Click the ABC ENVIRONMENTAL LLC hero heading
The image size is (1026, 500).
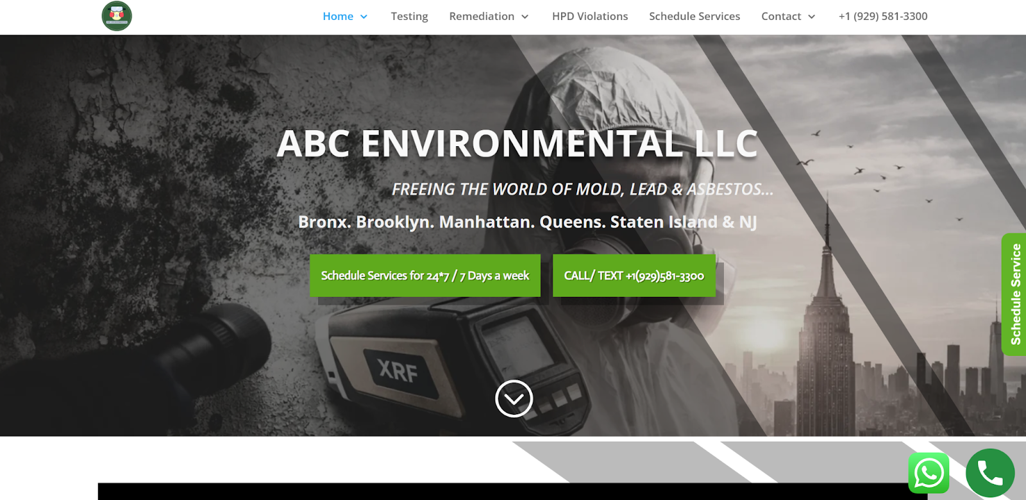click(517, 143)
